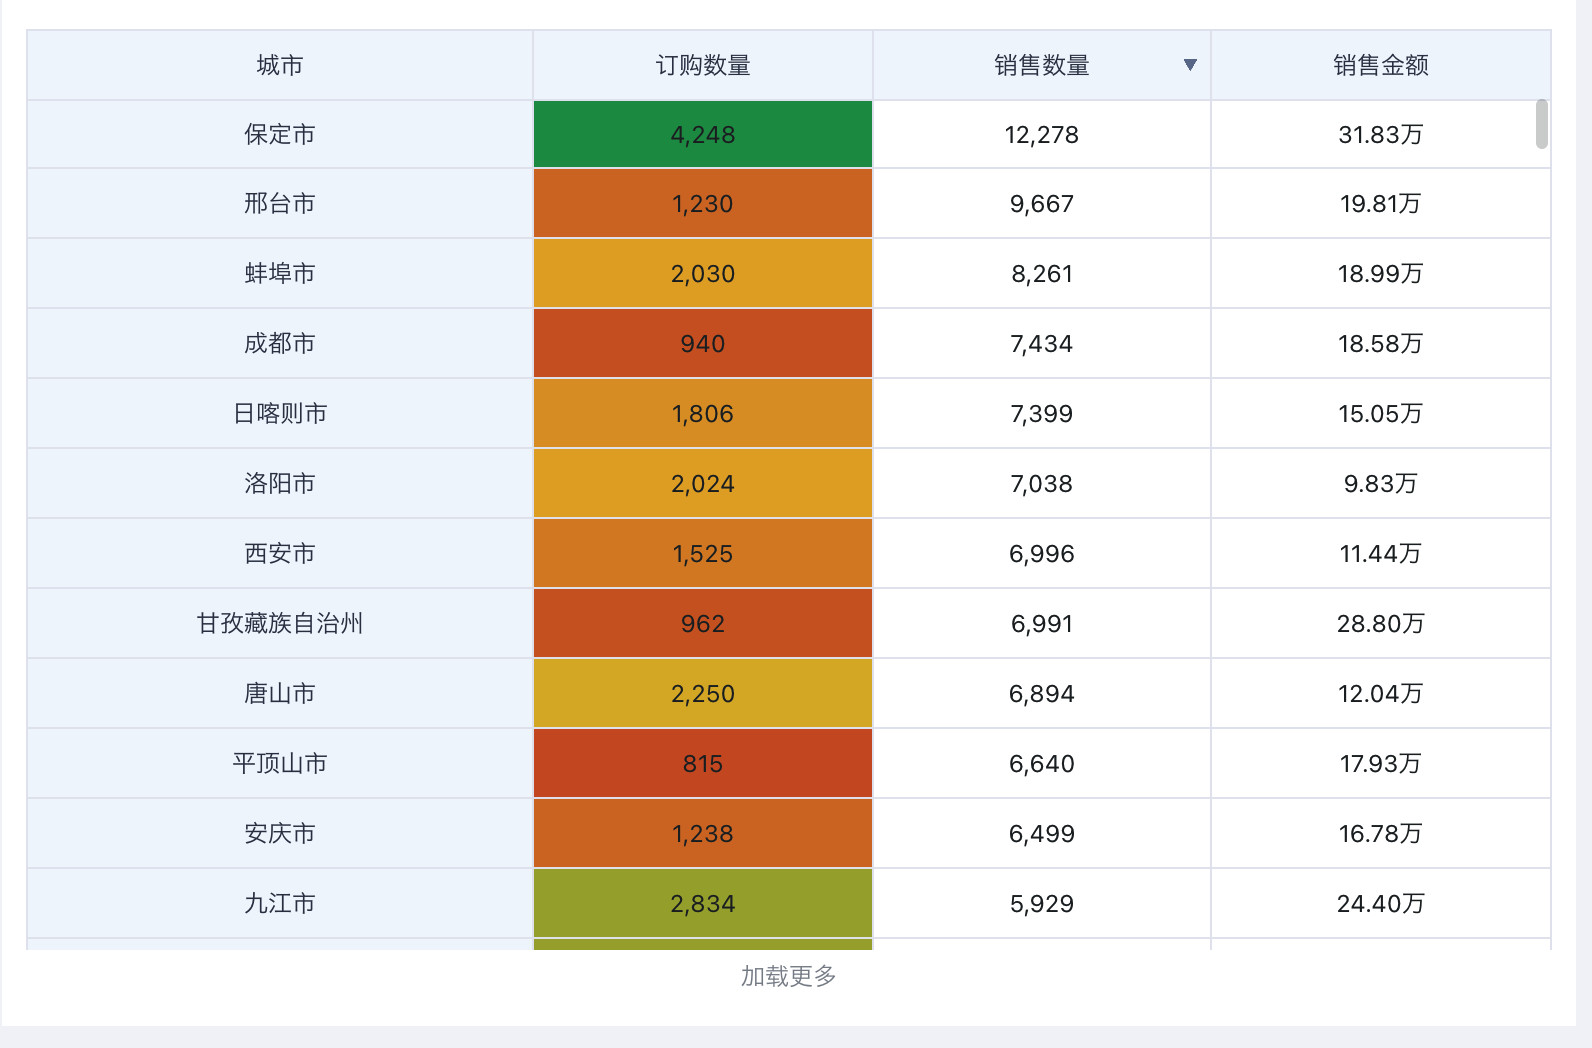The image size is (1592, 1048).
Task: Click the sales quantity value 6,991
Action: (x=1042, y=624)
